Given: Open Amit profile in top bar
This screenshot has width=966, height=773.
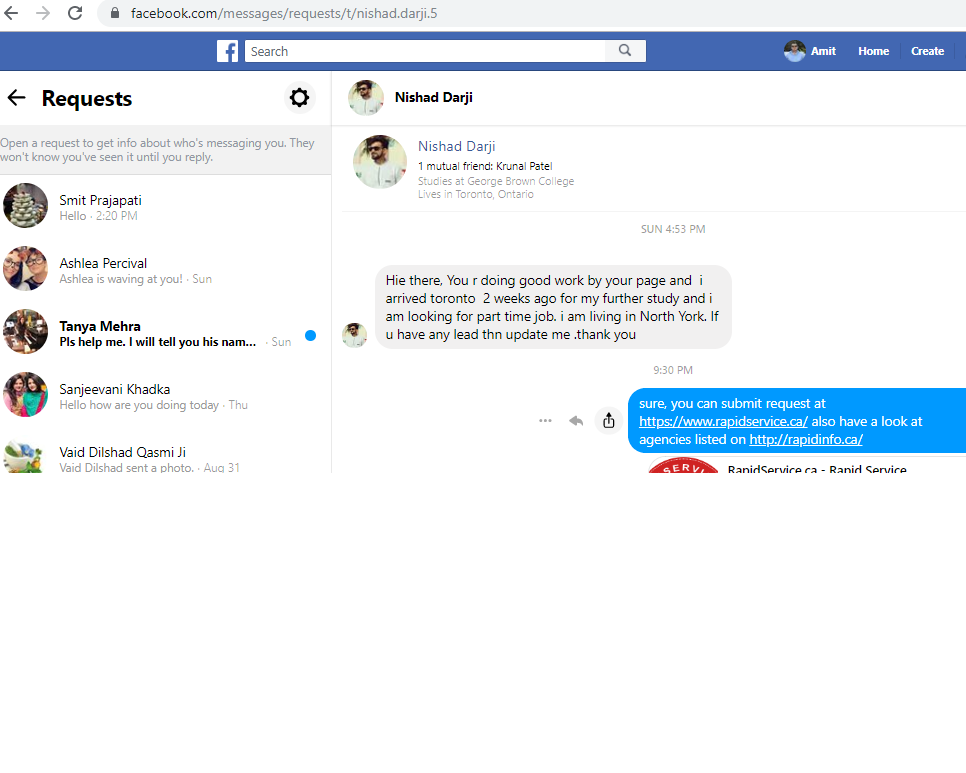Looking at the screenshot, I should 811,51.
